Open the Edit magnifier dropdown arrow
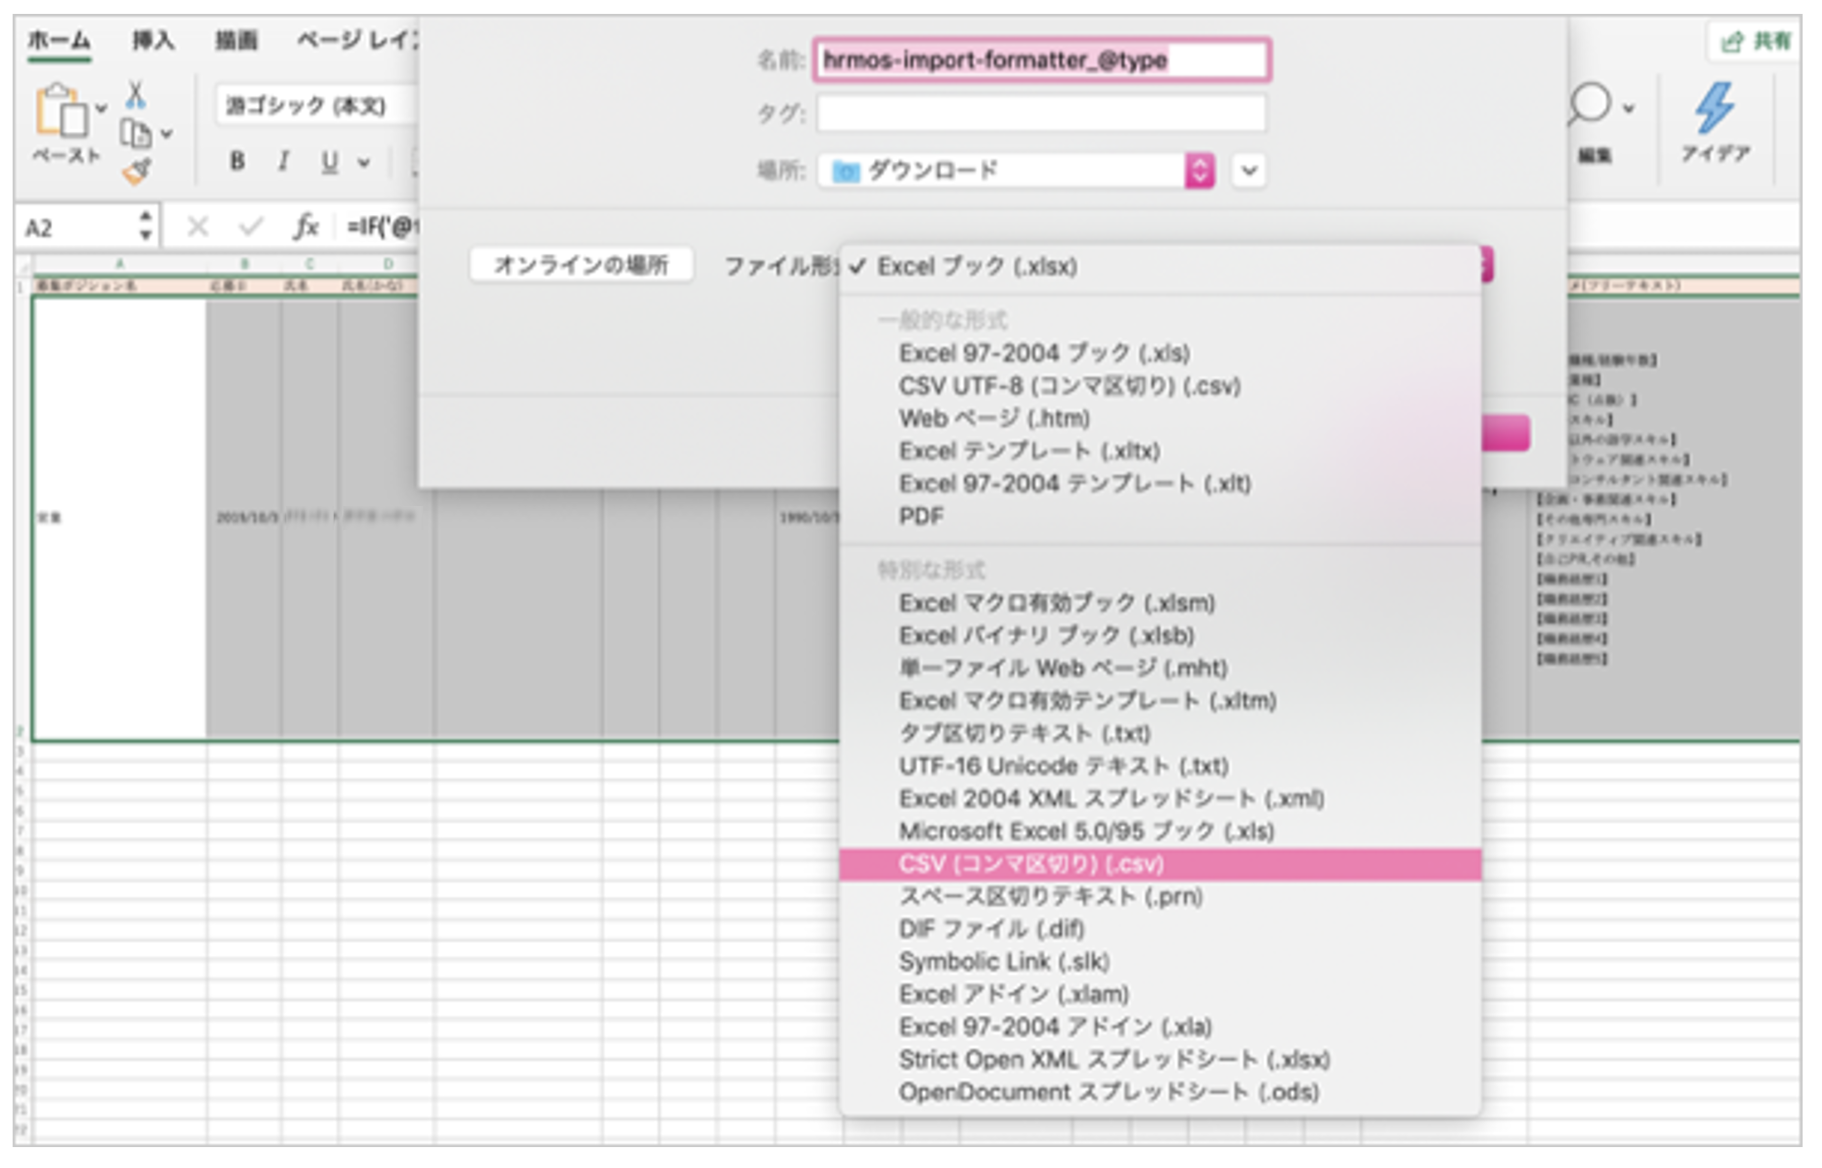This screenshot has width=1822, height=1168. click(1629, 108)
